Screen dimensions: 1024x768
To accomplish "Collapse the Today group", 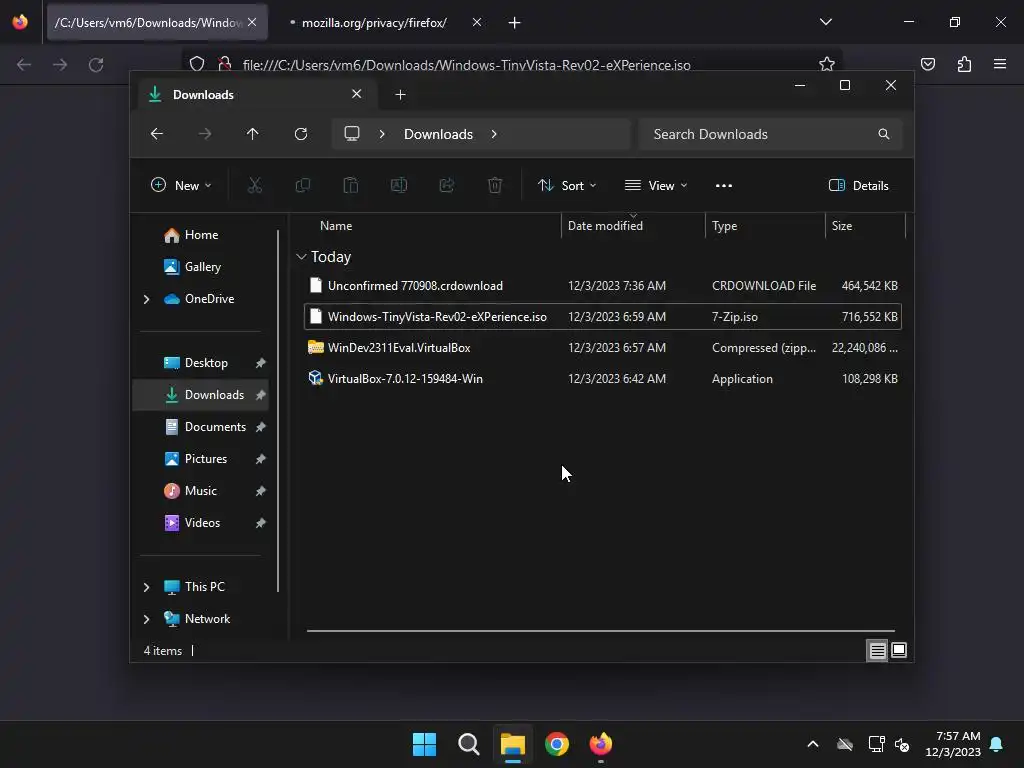I will (301, 257).
